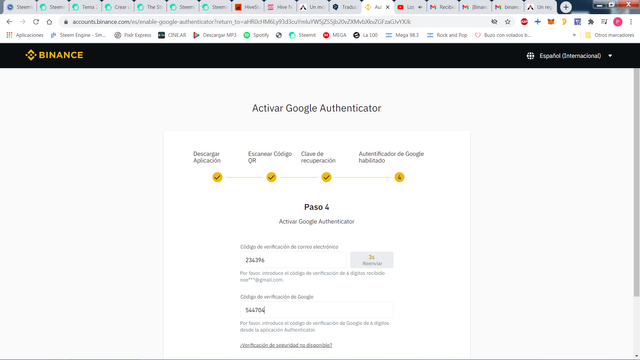Click the Binance logo
The width and height of the screenshot is (640, 360).
(54, 55)
